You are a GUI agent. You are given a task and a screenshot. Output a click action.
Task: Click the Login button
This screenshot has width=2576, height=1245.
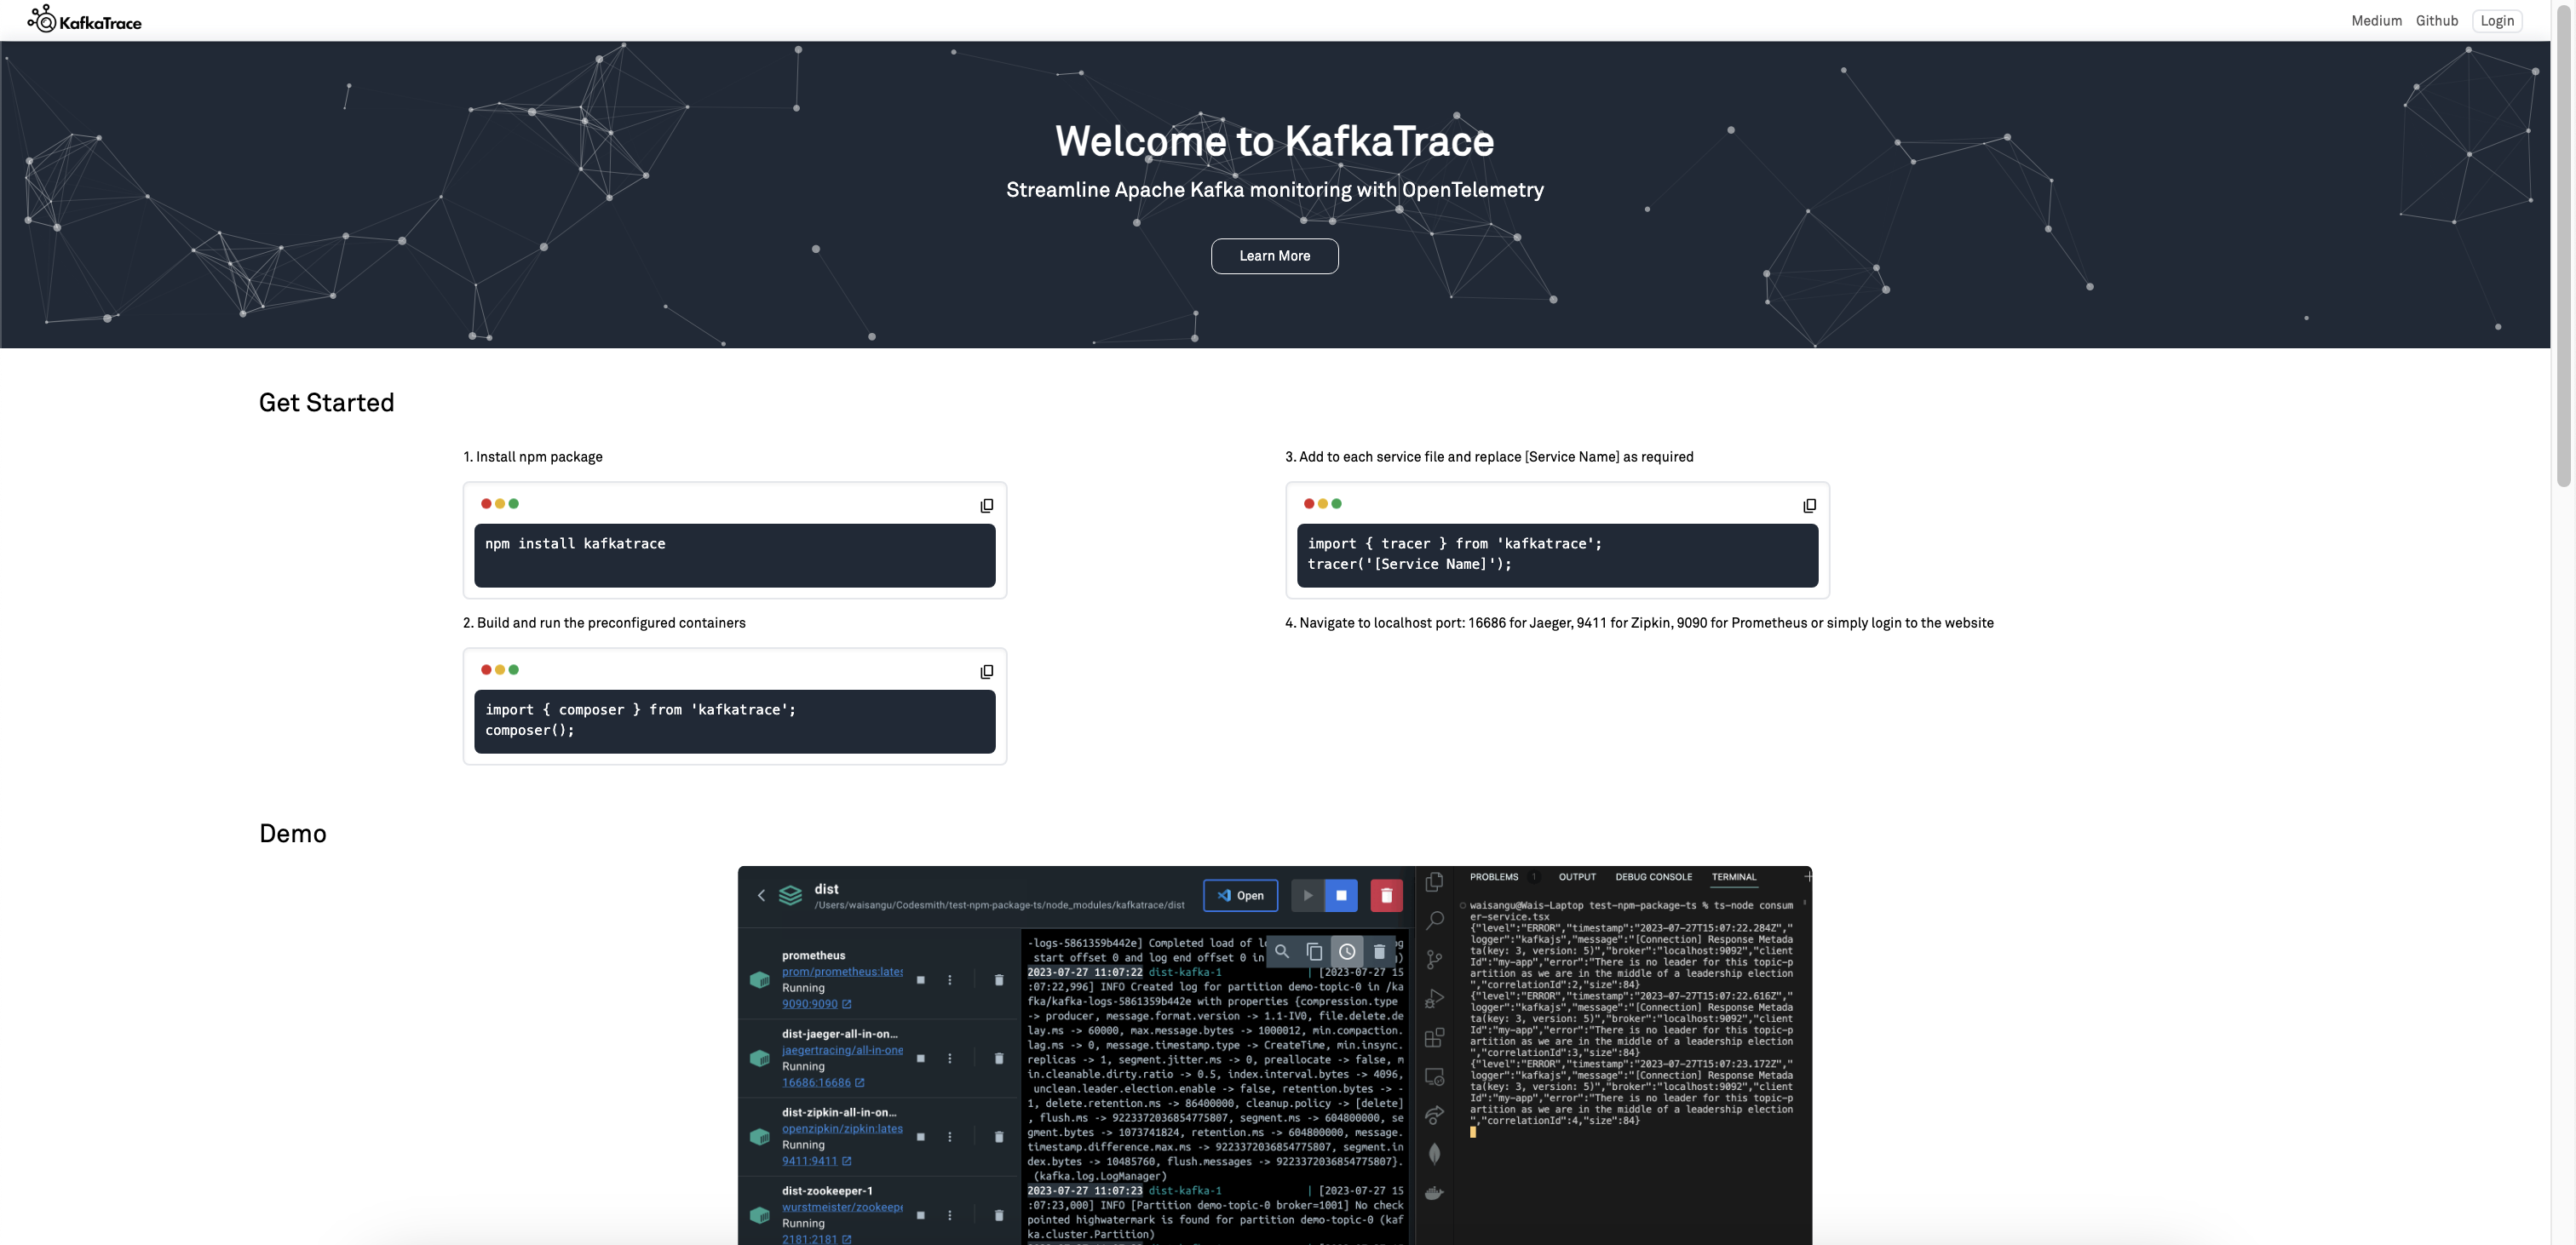[2496, 21]
